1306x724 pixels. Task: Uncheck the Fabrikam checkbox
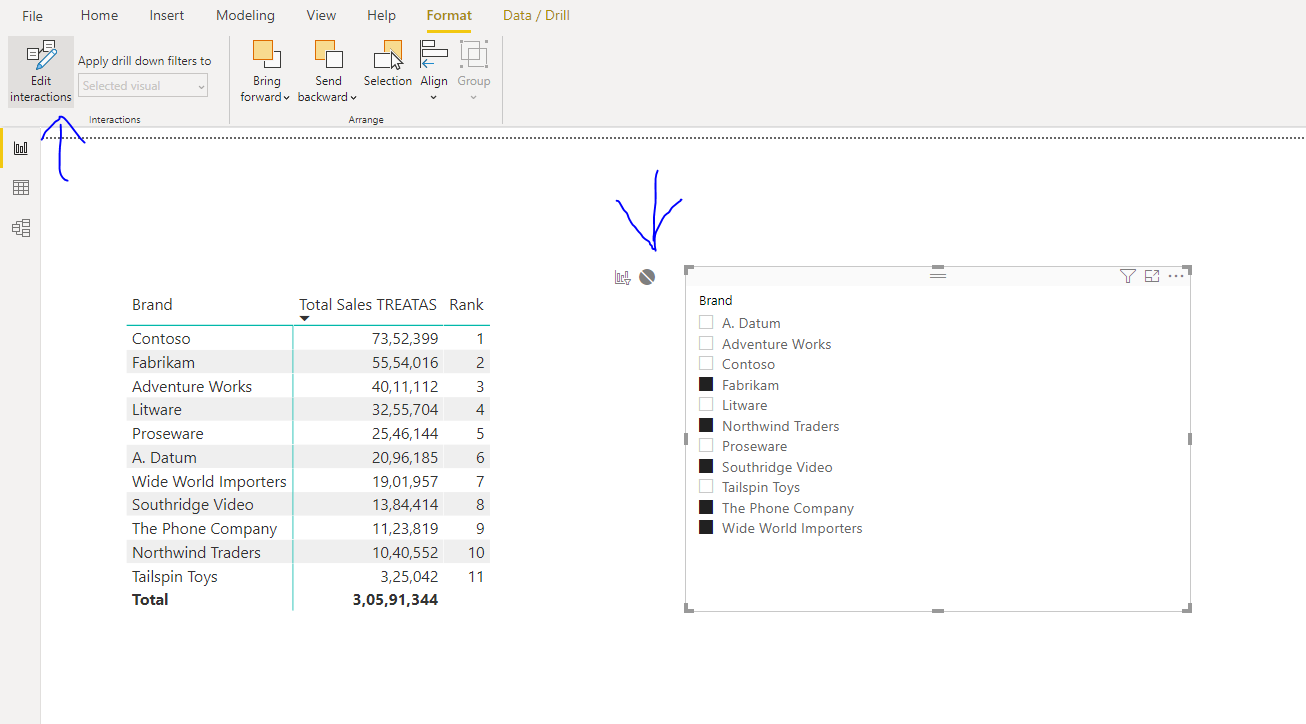click(706, 384)
